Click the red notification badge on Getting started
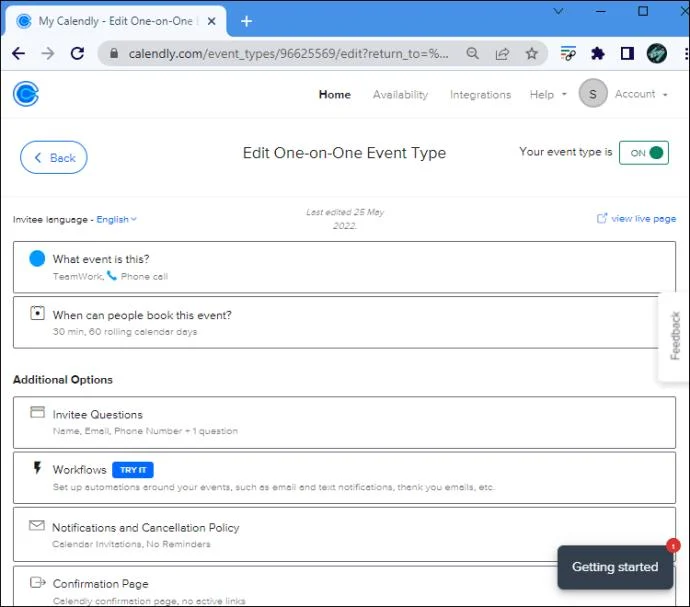Screen dimensions: 690x607 pos(673,546)
